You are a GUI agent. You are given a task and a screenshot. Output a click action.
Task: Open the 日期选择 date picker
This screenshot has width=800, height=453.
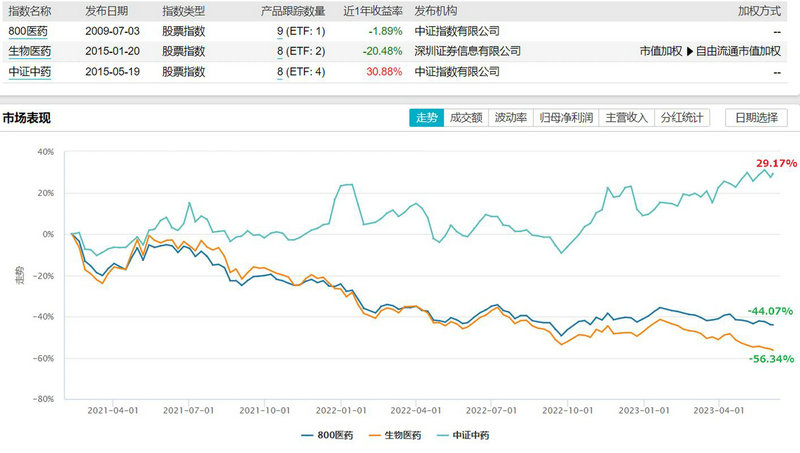pos(755,118)
